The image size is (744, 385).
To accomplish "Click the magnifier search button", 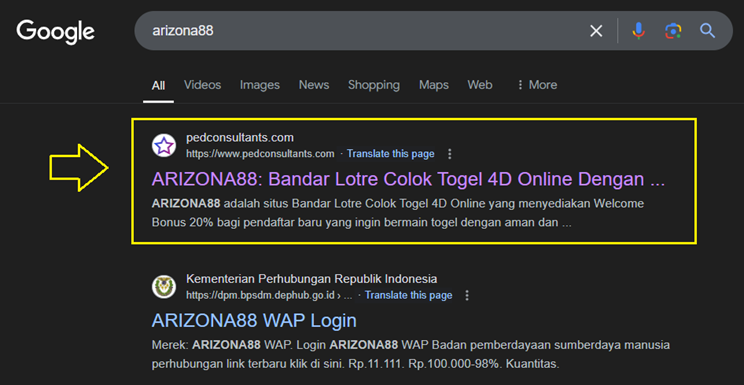I will point(707,31).
